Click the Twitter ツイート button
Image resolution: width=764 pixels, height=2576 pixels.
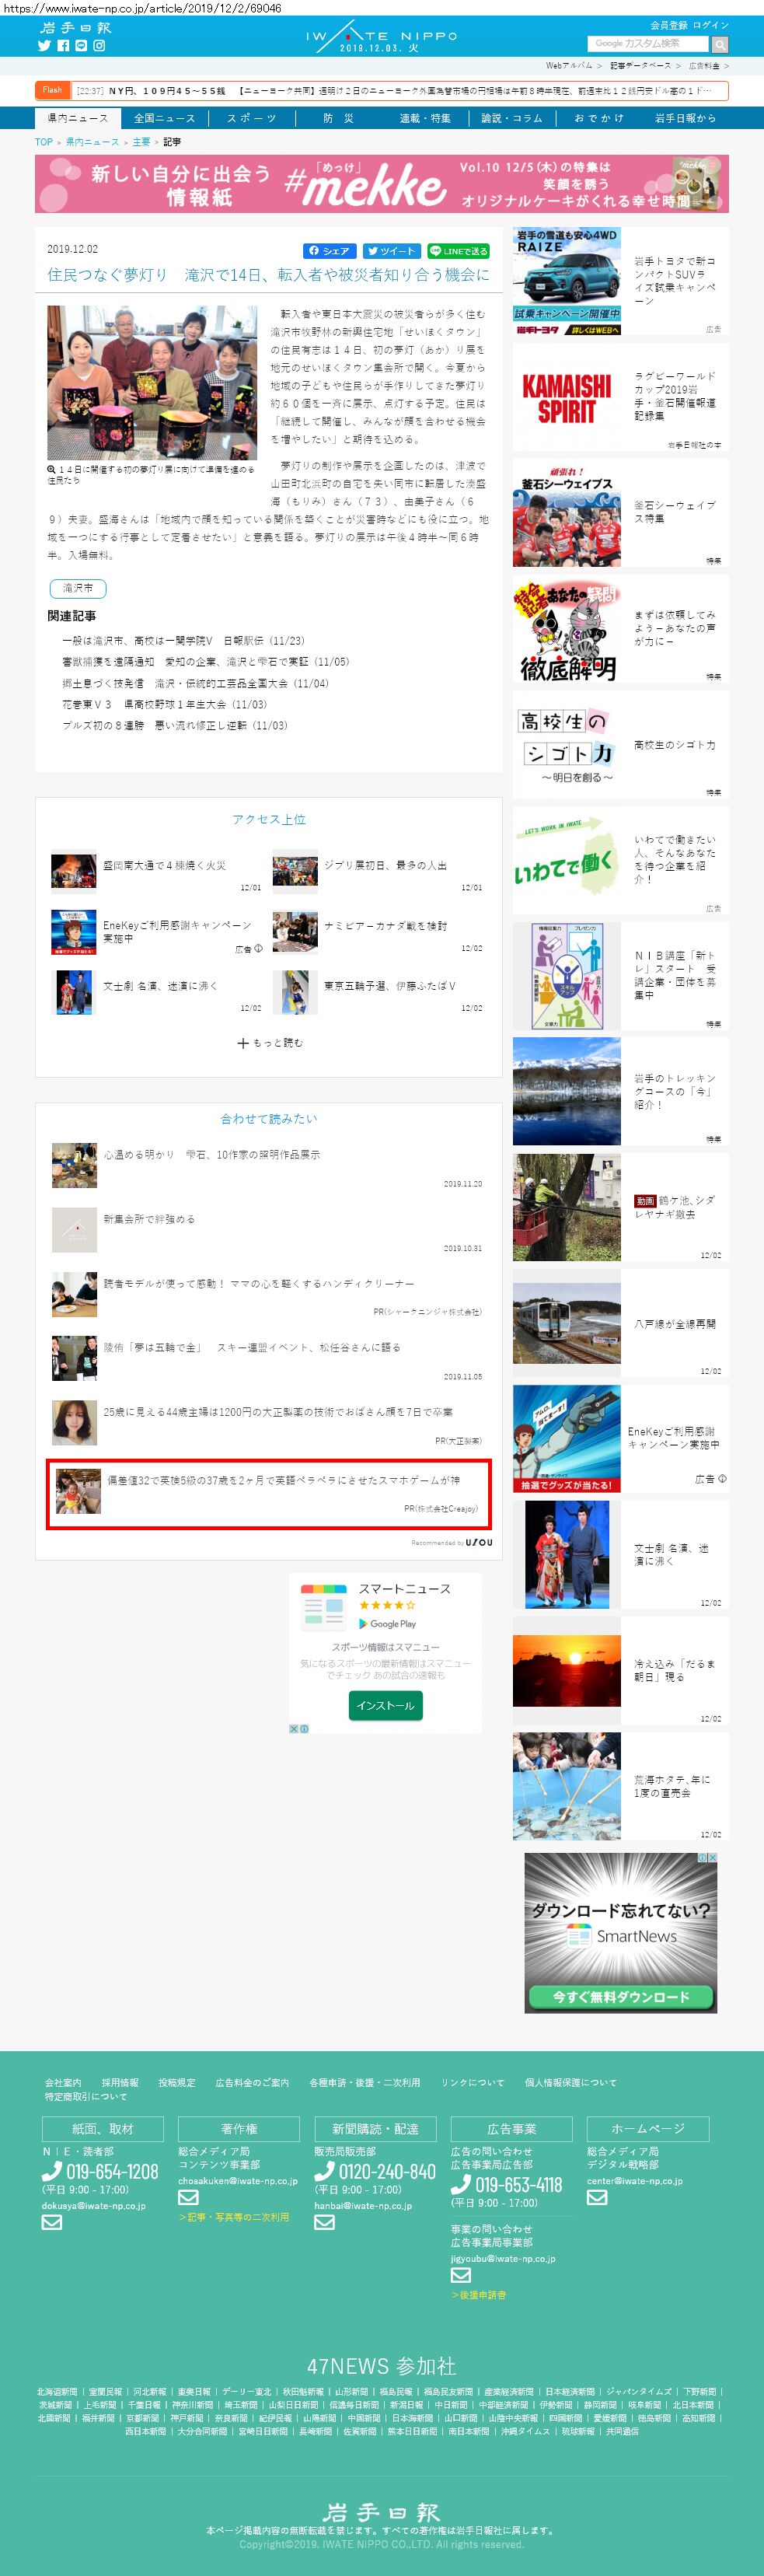point(391,251)
